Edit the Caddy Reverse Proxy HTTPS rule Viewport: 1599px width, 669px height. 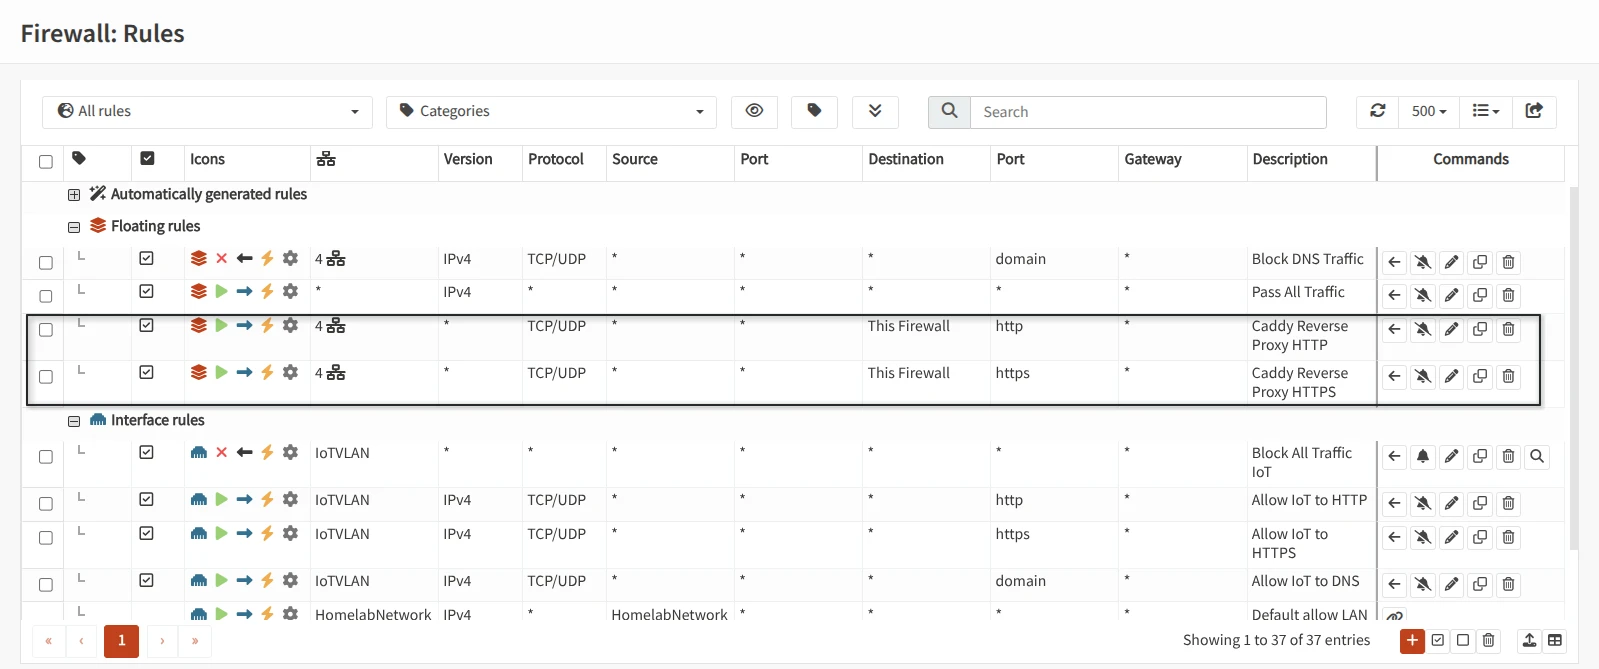click(1451, 376)
